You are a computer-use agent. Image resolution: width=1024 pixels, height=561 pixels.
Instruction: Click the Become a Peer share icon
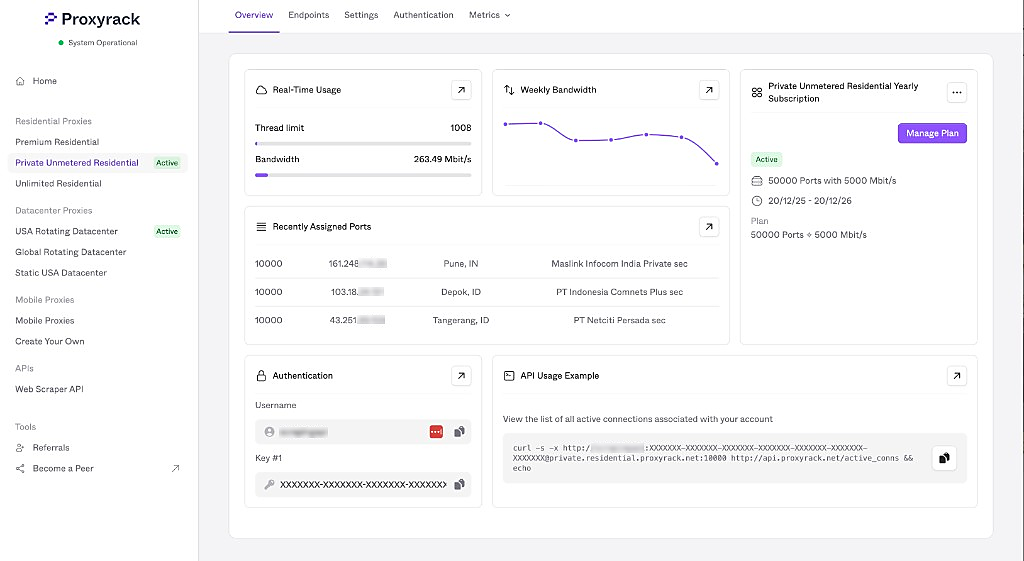click(20, 468)
